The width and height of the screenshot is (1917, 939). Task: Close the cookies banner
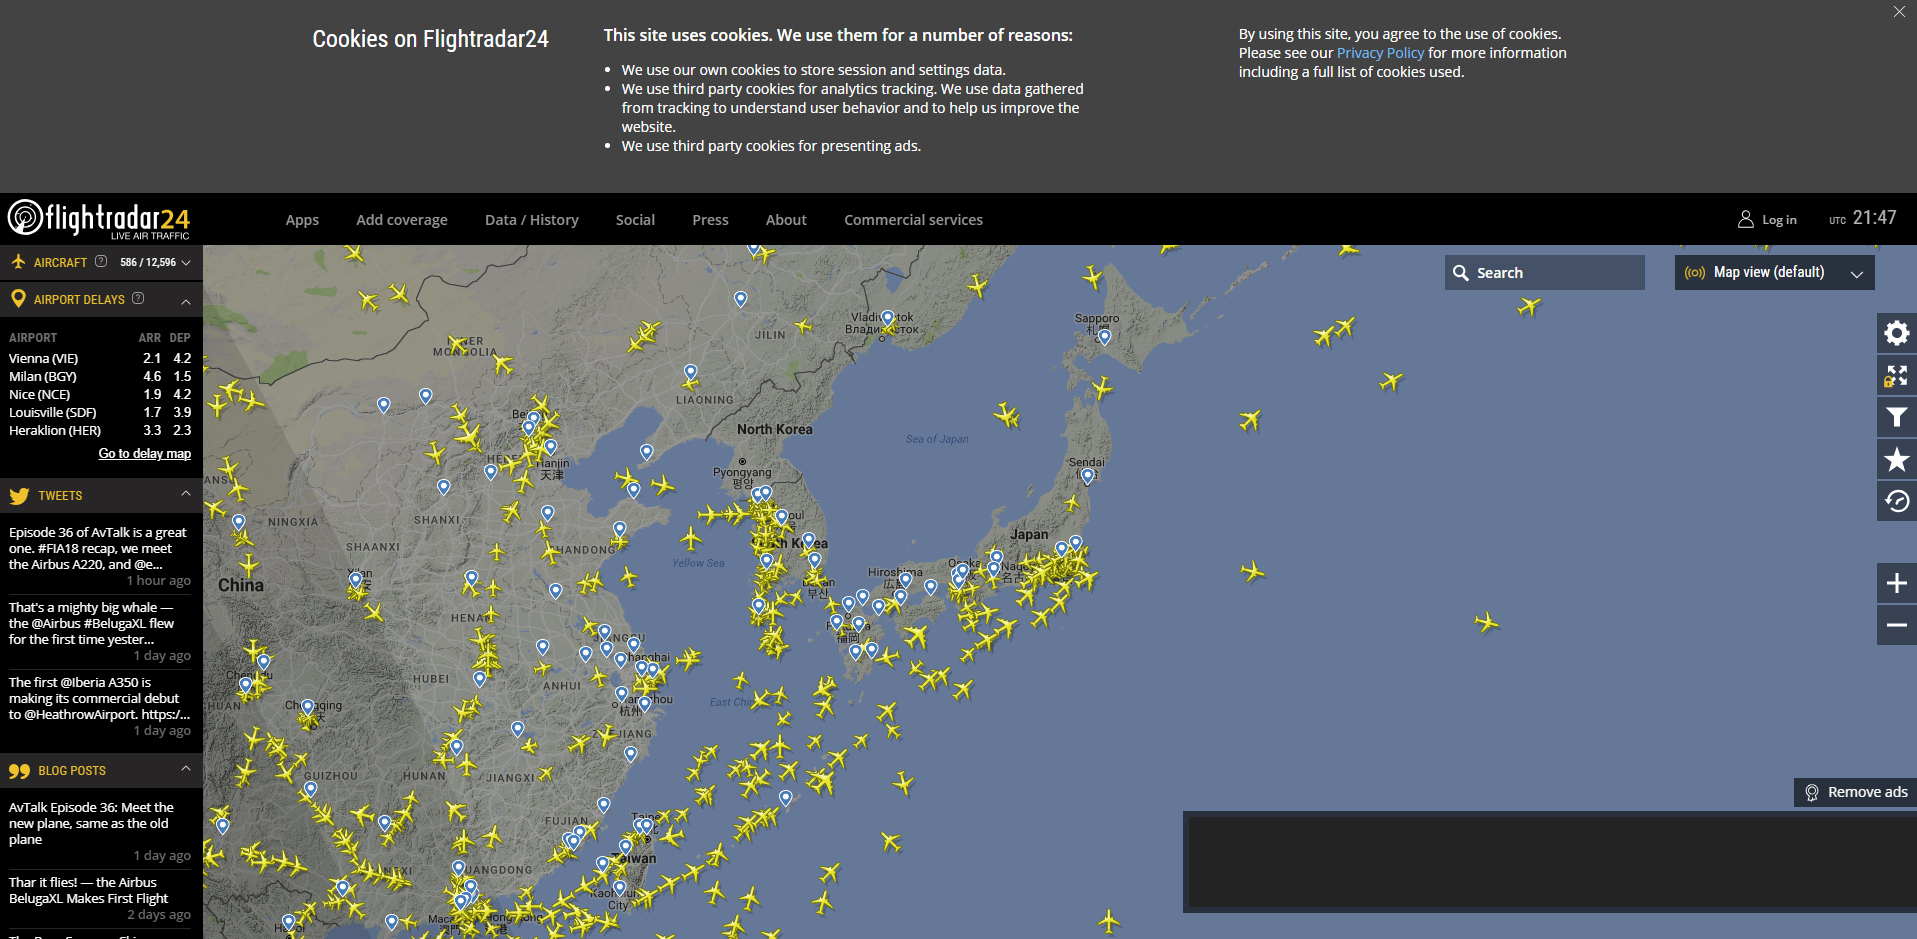(x=1898, y=12)
